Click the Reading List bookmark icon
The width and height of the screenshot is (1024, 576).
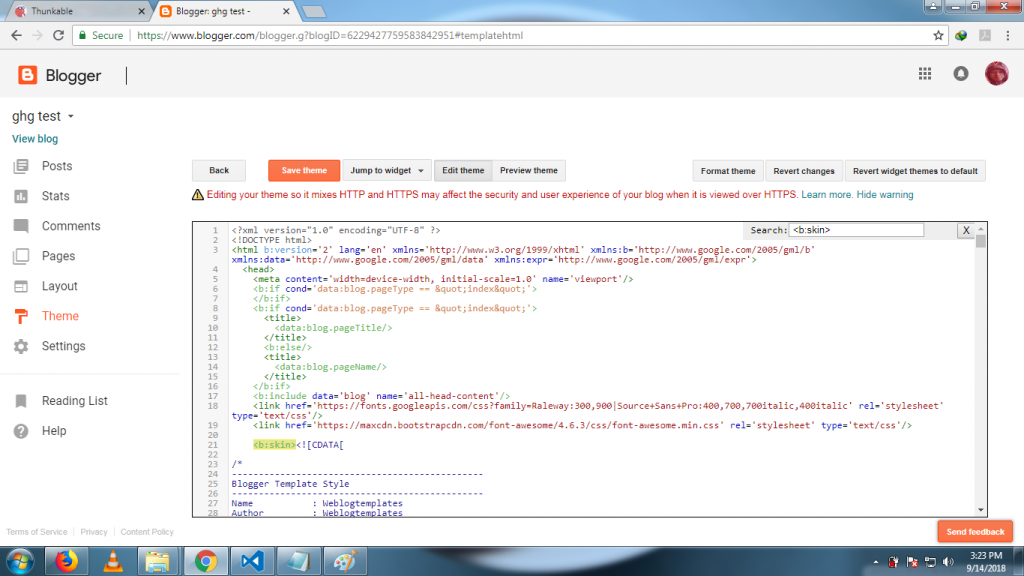(21, 401)
